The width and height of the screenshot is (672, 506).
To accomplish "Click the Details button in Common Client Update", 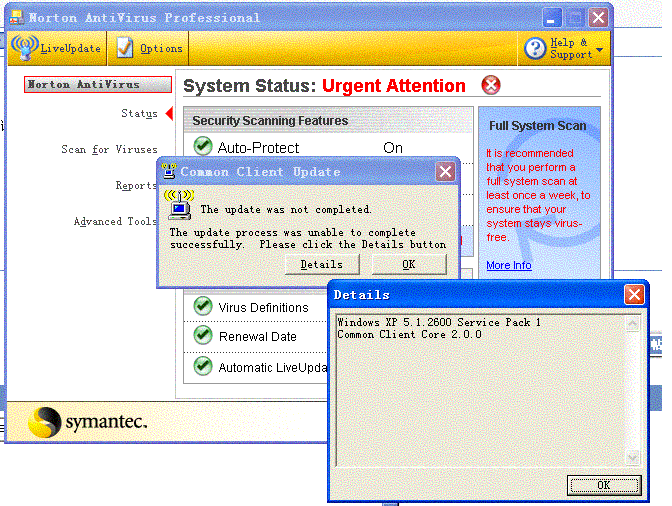I will [x=322, y=264].
